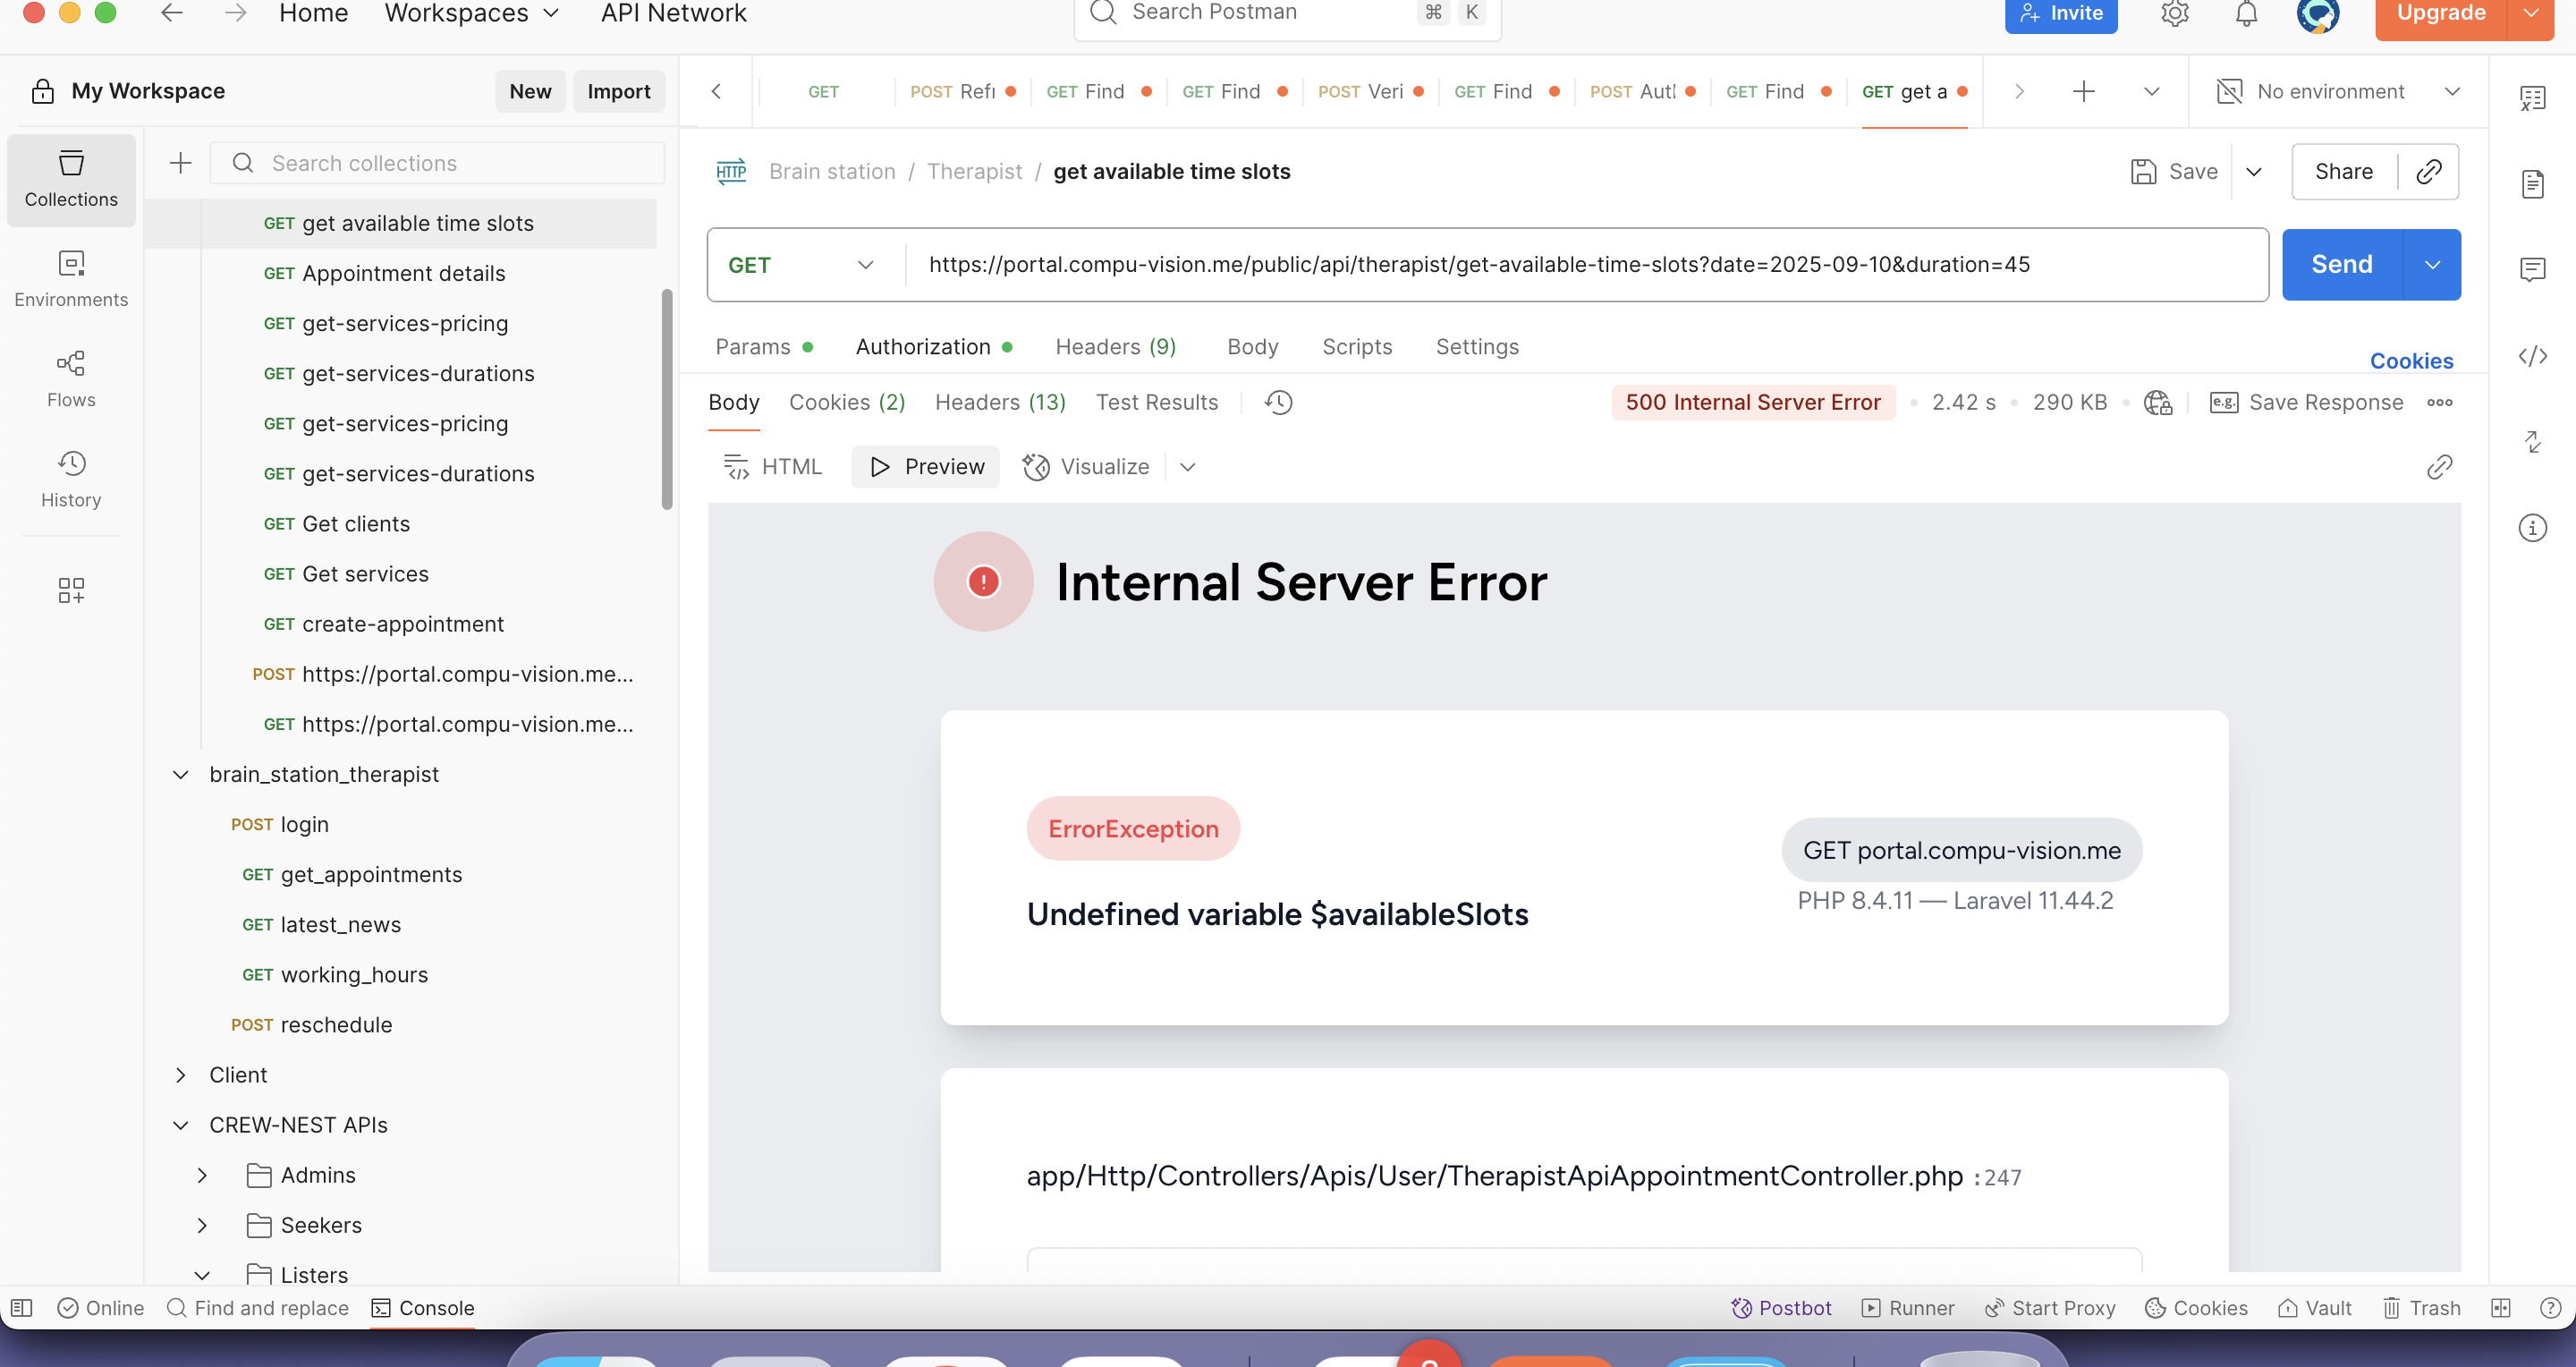Viewport: 2576px width, 1367px height.
Task: Open Postbot from the status bar
Action: pos(1781,1308)
